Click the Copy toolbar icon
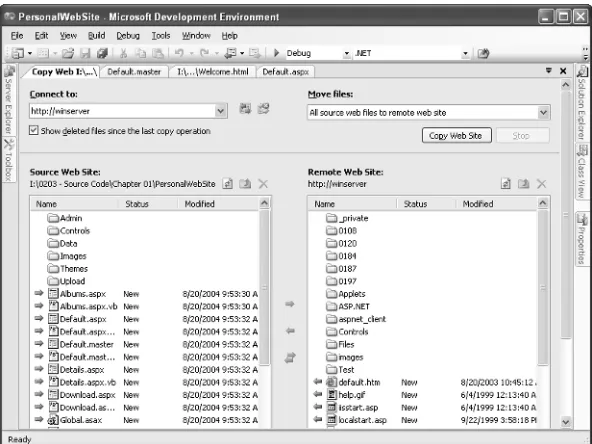Viewport: 592px width, 444px height. tap(141, 53)
